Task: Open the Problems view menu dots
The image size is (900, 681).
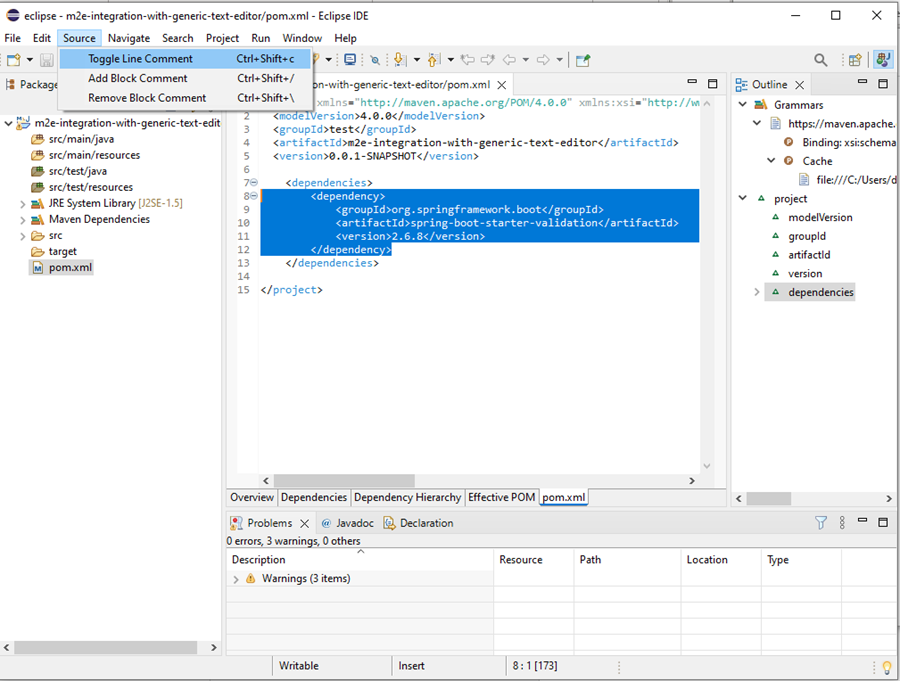Action: pyautogui.click(x=842, y=523)
